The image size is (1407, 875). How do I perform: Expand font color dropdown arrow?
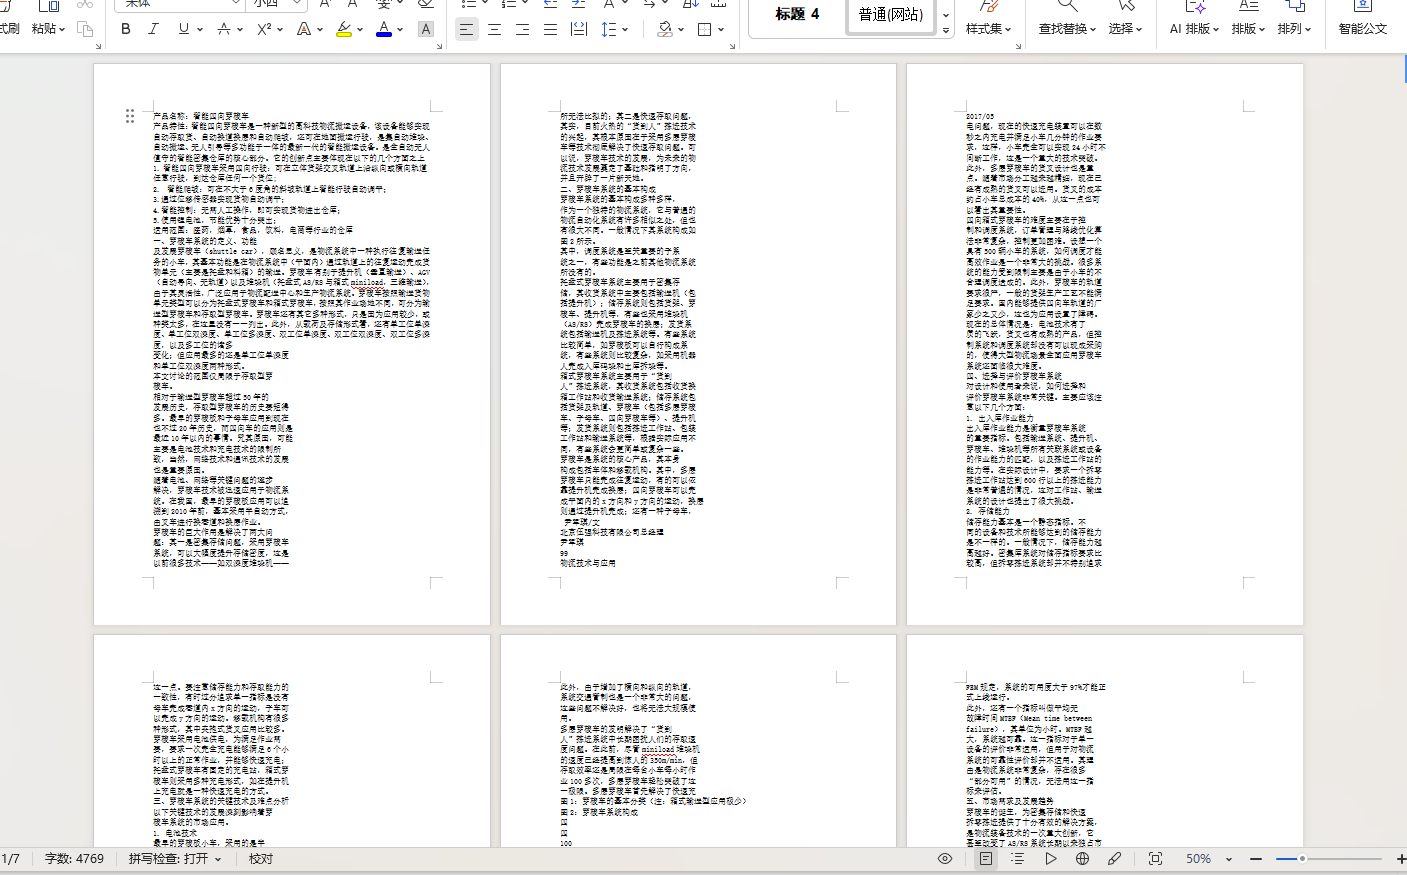[400, 29]
